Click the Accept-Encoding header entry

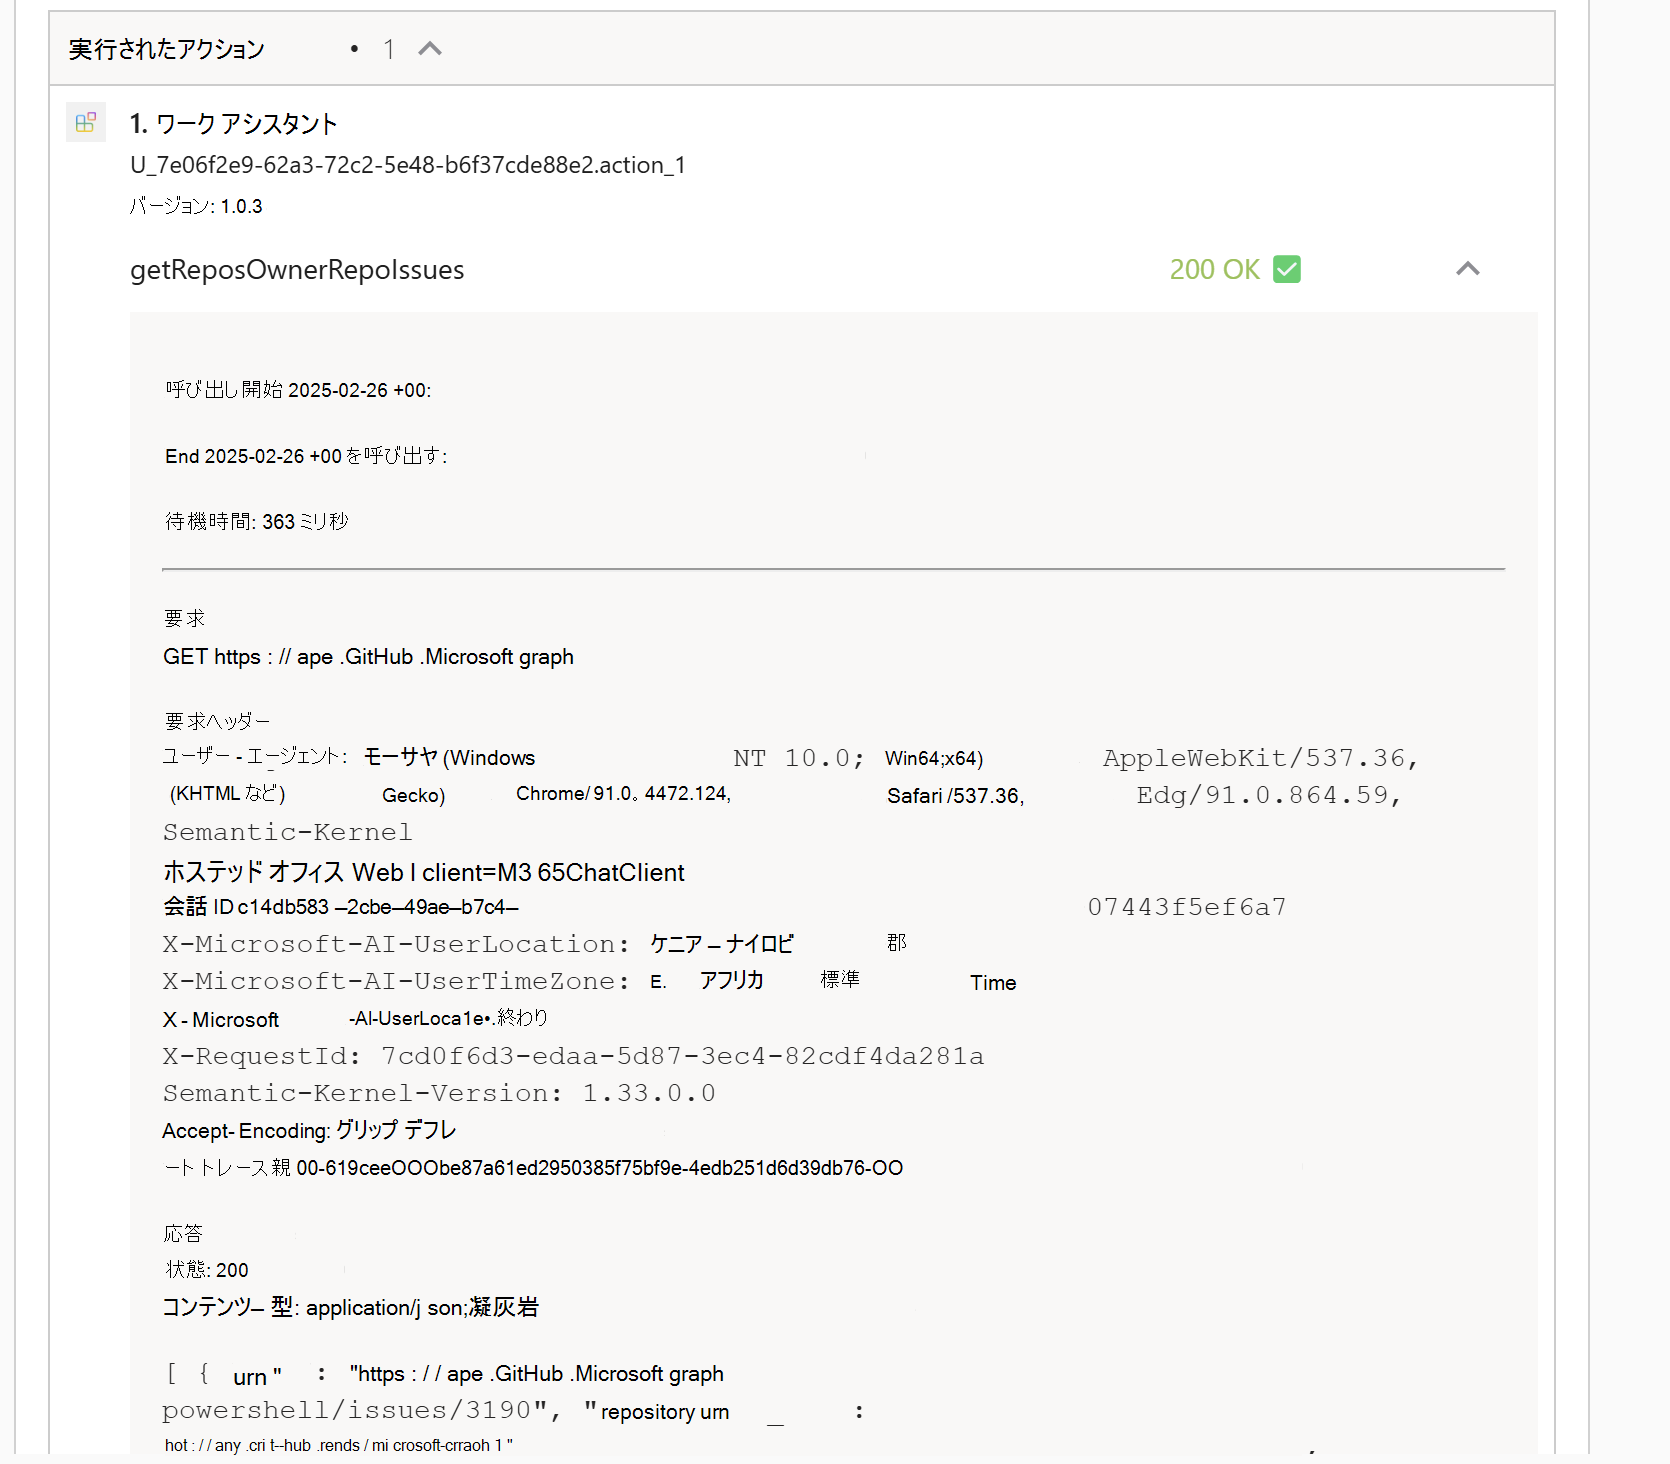click(x=308, y=1130)
